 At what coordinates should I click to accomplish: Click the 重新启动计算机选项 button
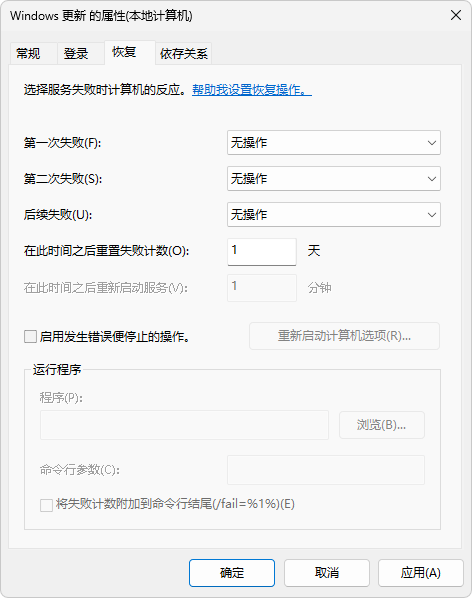pyautogui.click(x=344, y=336)
